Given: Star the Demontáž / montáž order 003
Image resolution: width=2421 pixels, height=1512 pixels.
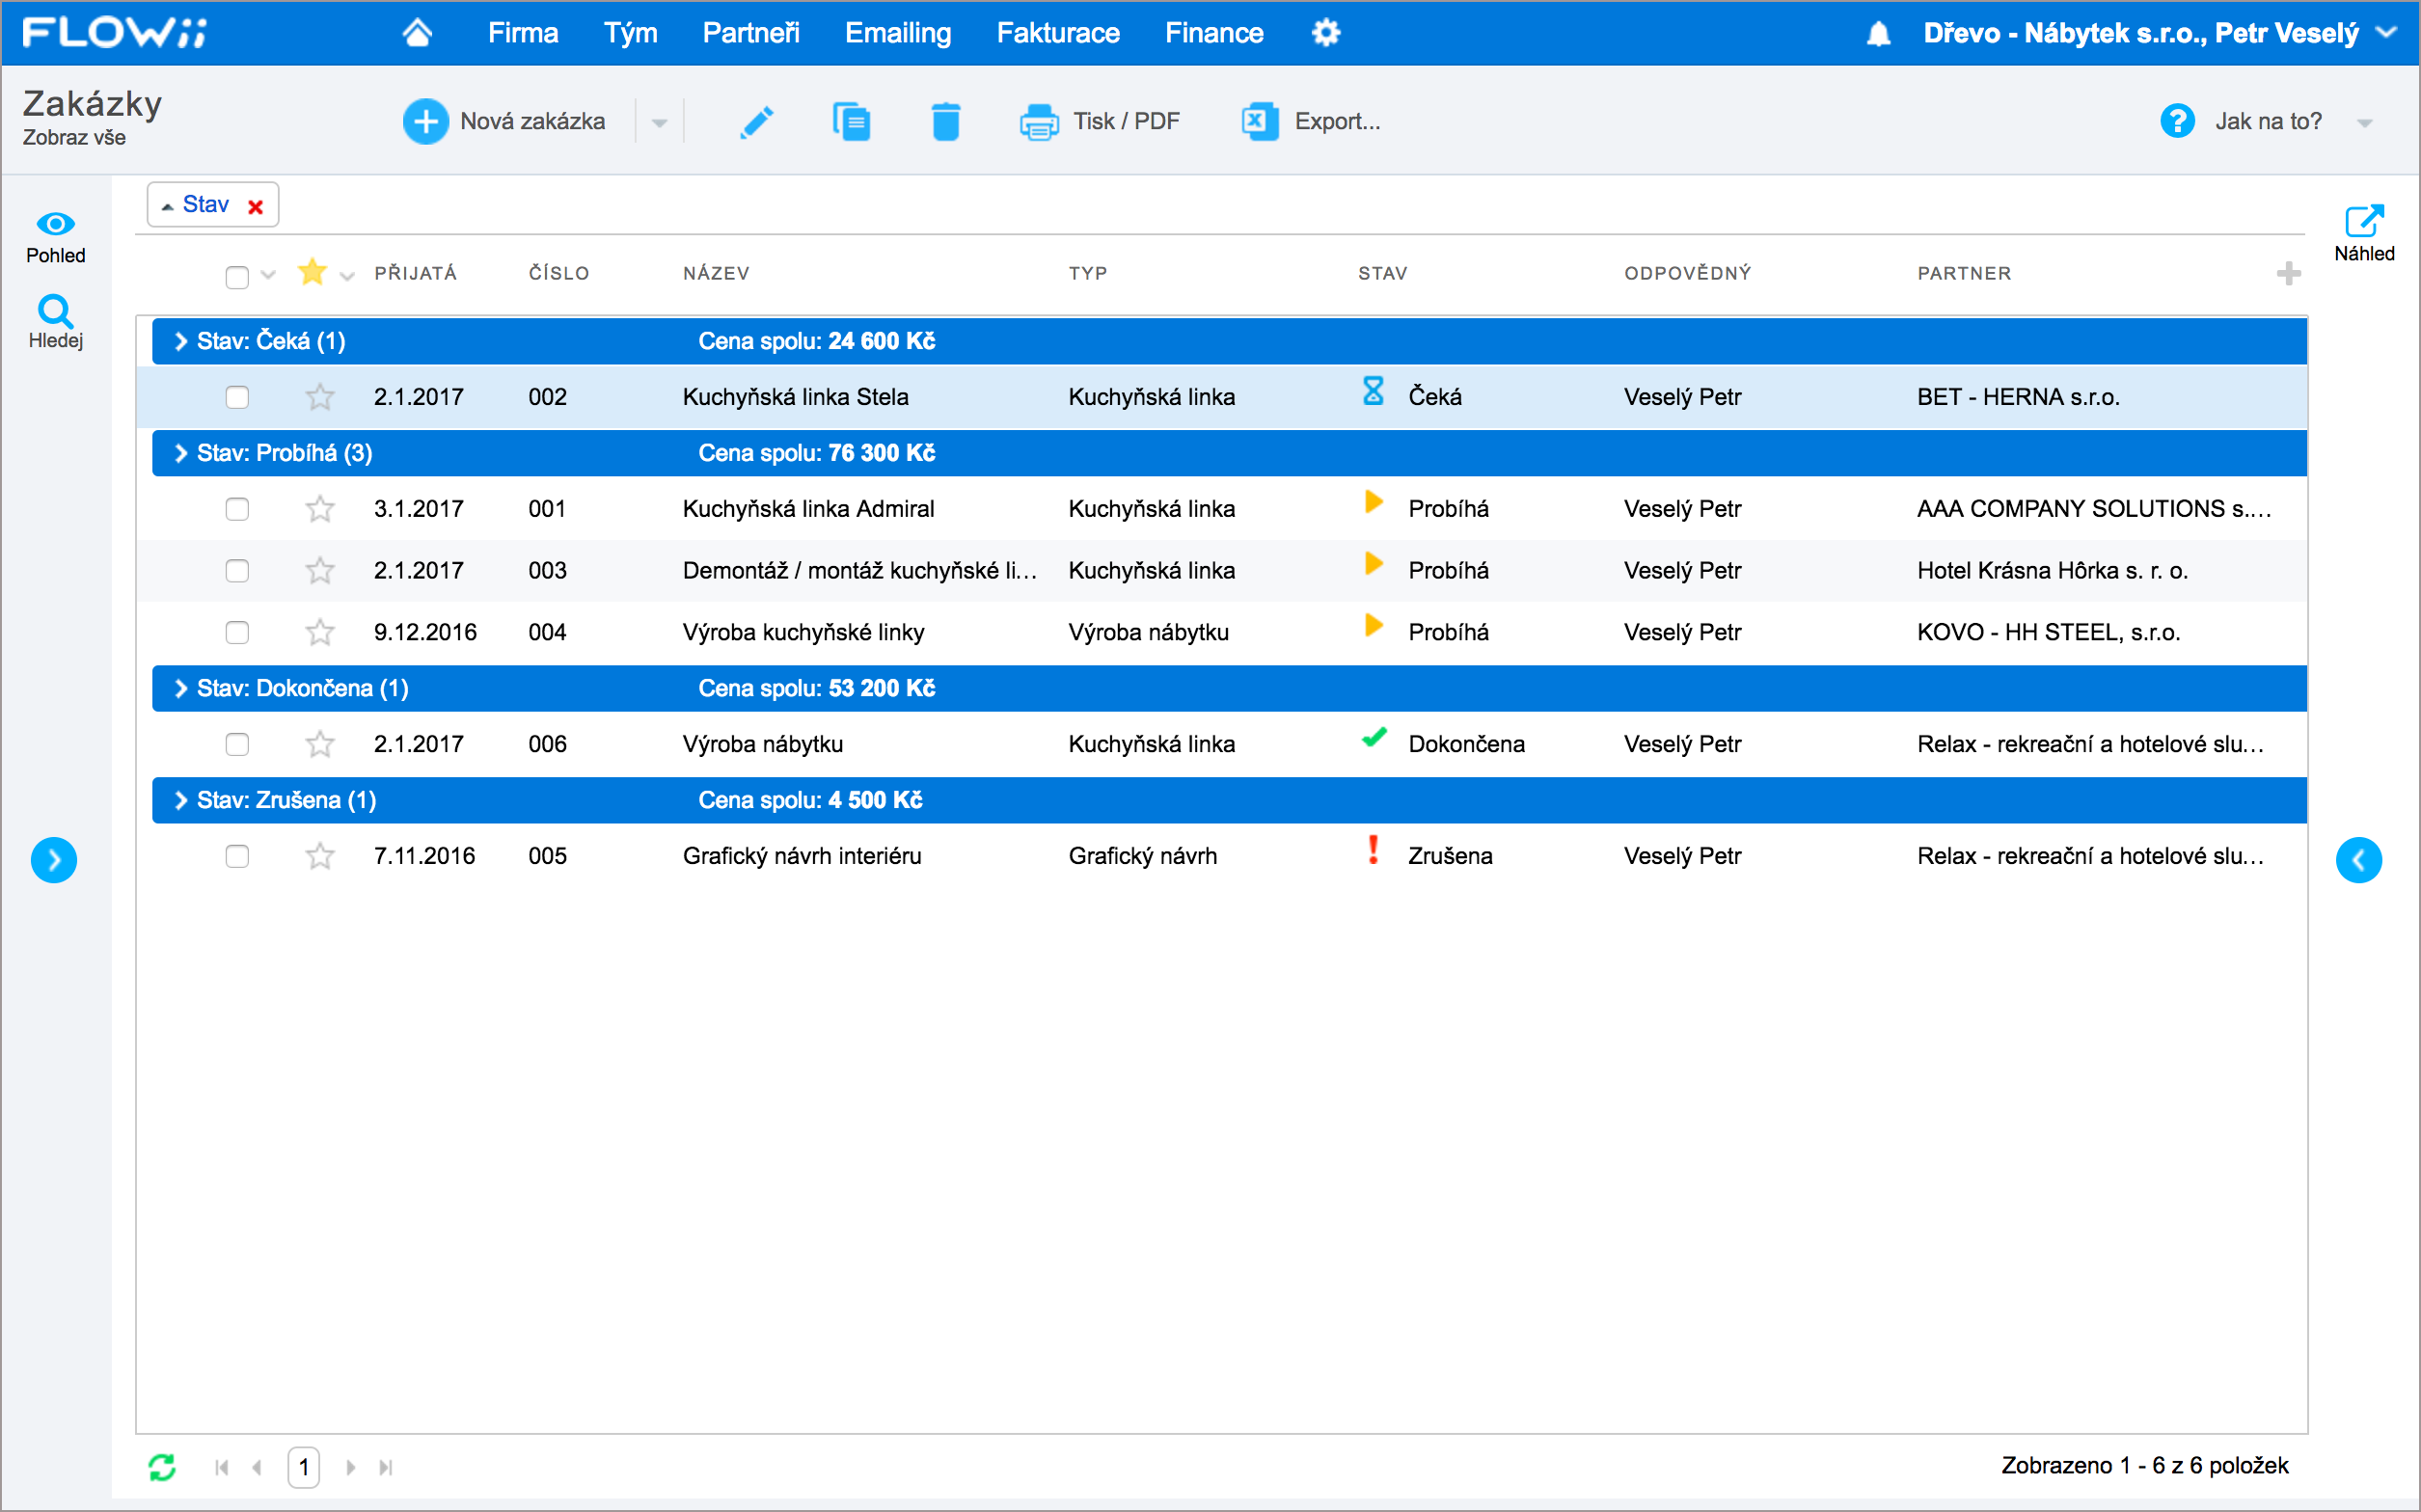Looking at the screenshot, I should coord(319,571).
